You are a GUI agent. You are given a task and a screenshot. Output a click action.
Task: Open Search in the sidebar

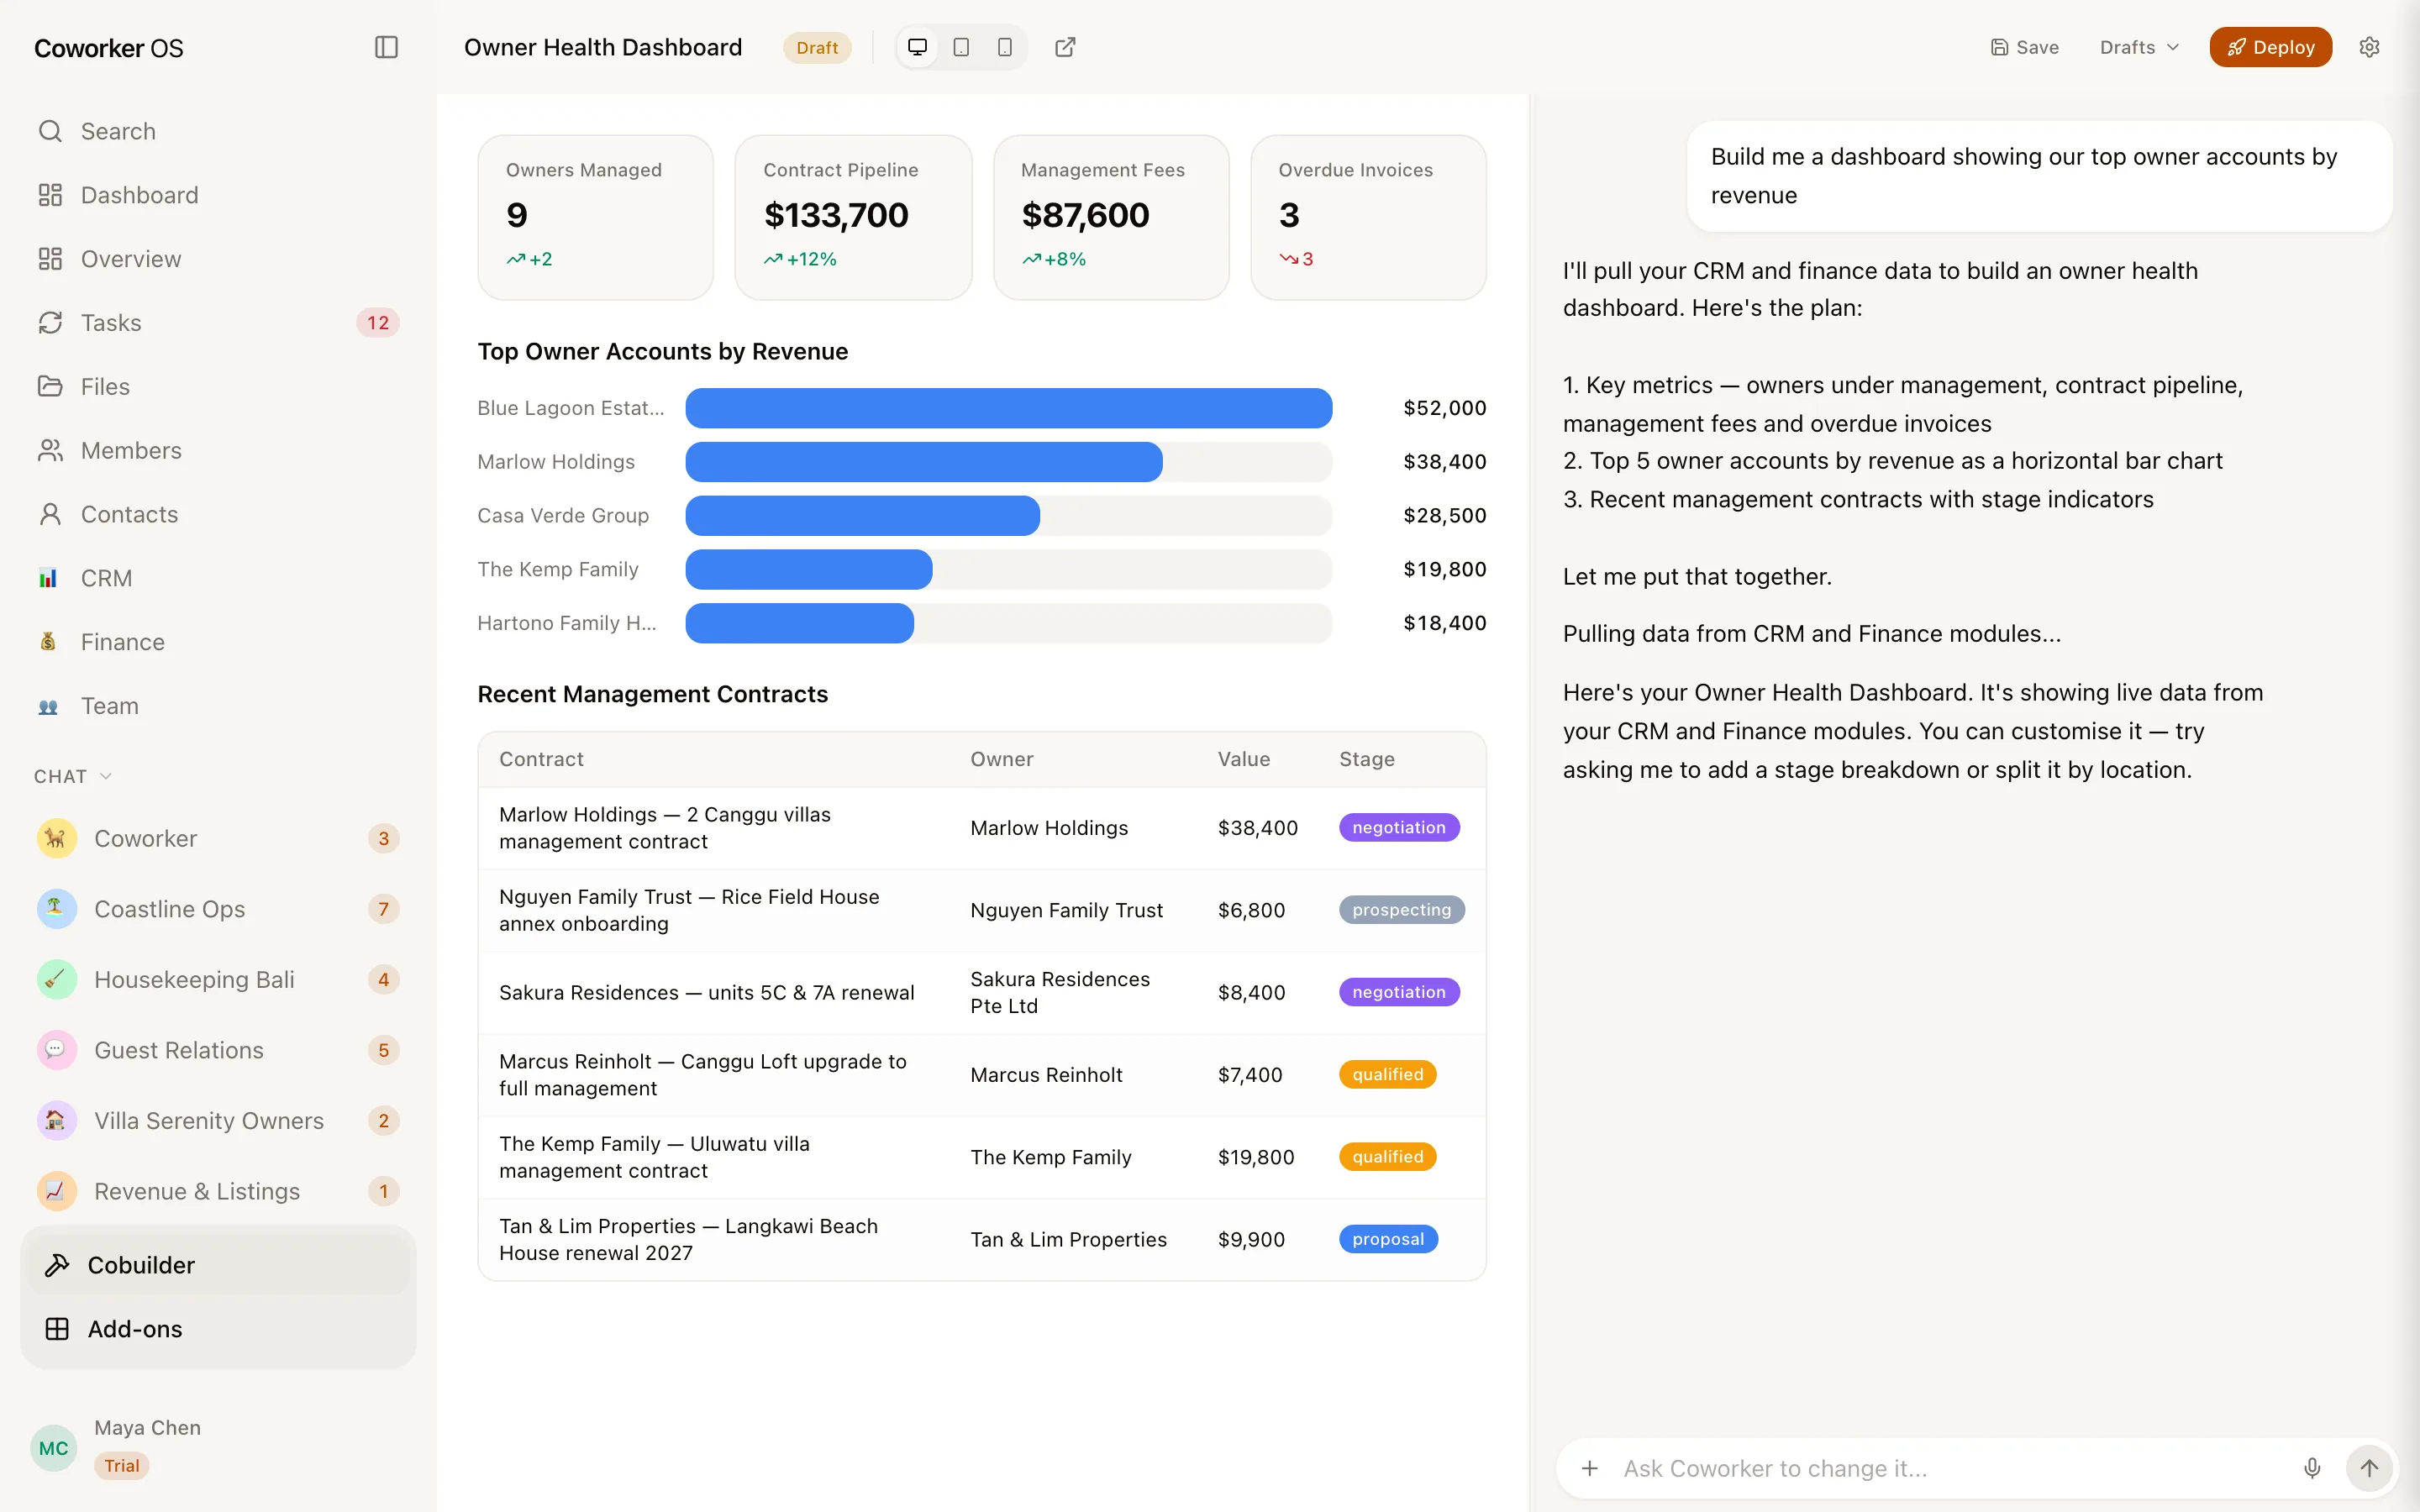(x=218, y=131)
